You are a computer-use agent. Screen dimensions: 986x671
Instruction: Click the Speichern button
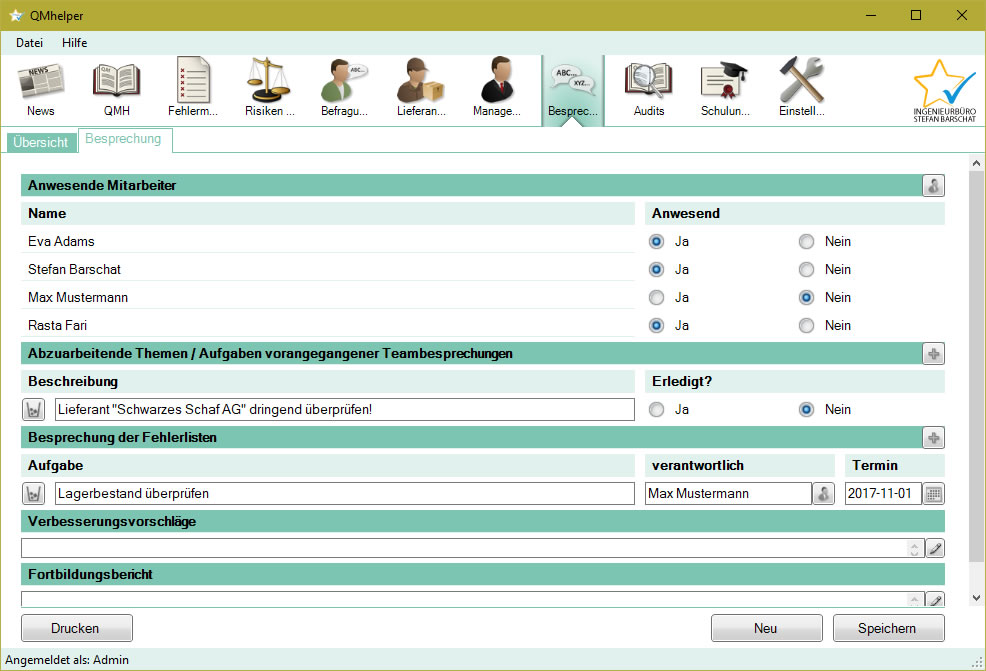pos(888,628)
